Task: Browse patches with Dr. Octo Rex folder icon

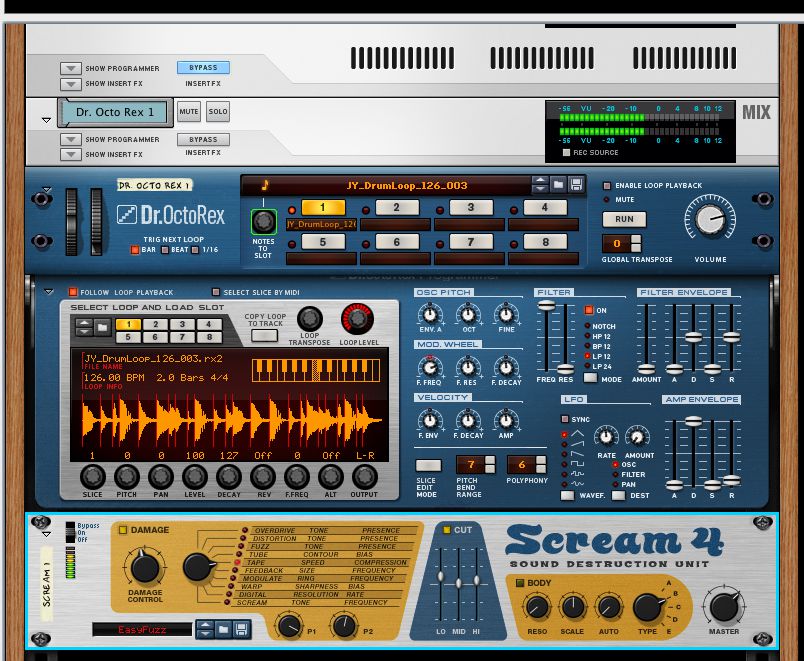Action: 558,185
